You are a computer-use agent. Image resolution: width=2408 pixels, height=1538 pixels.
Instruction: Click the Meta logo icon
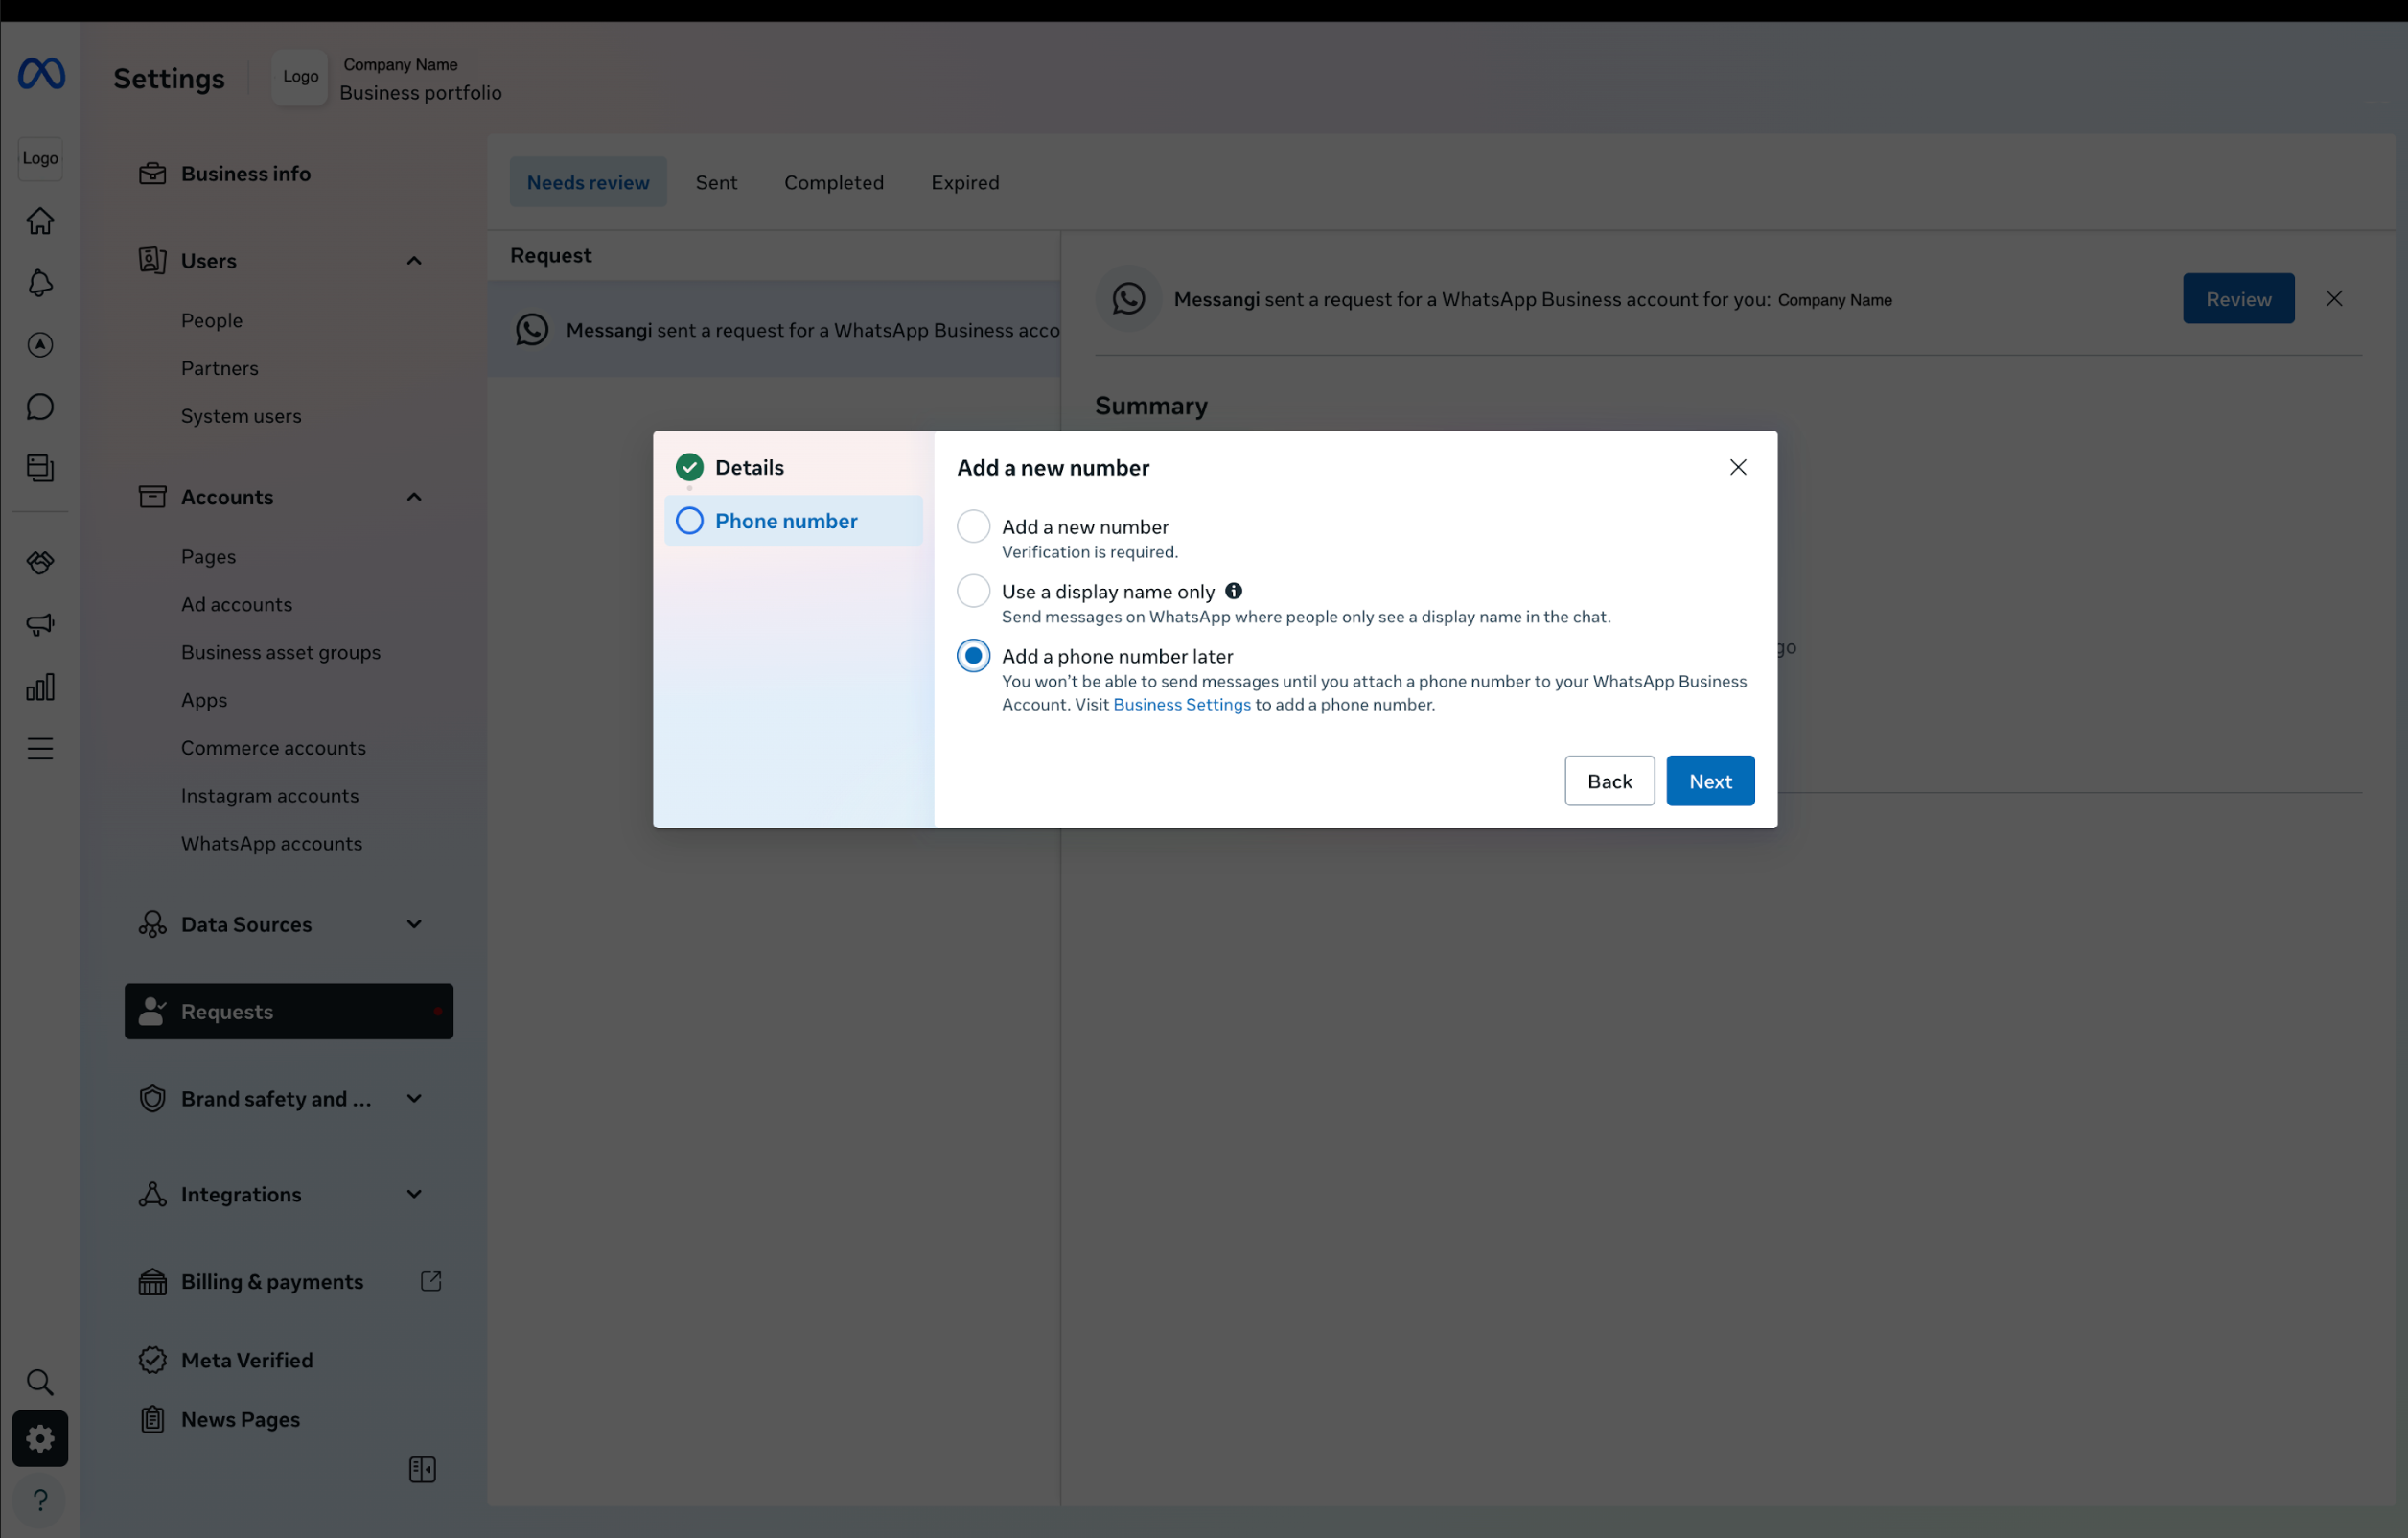point(41,74)
